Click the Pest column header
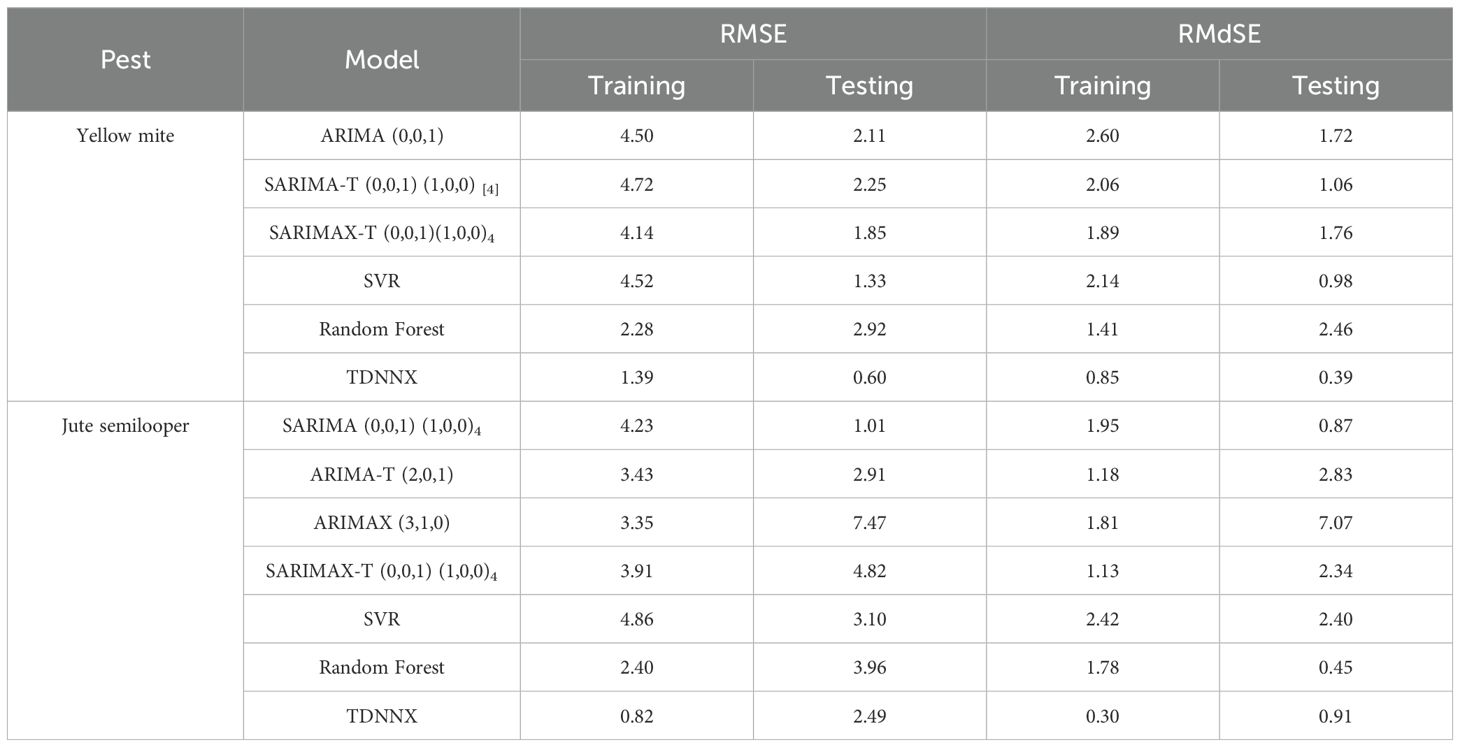 point(125,60)
